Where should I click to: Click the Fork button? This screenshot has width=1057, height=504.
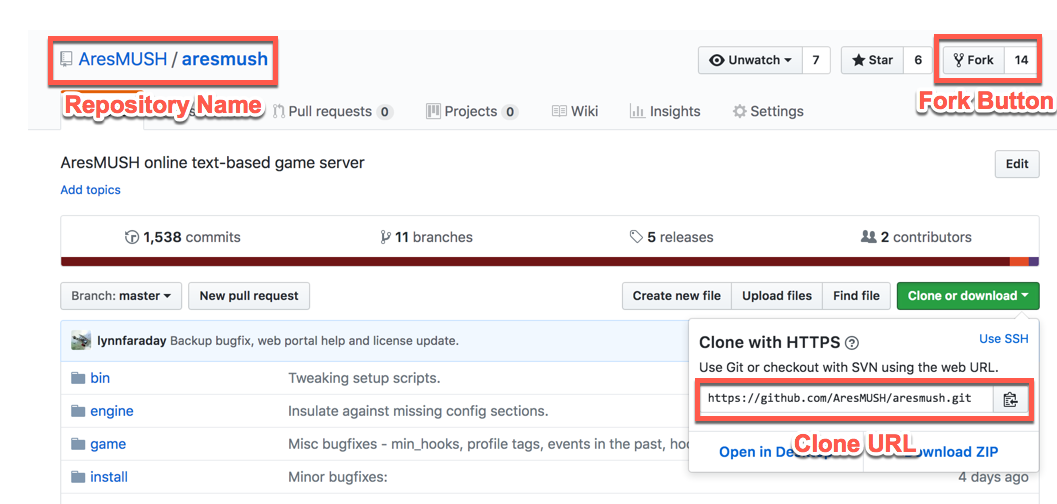(973, 60)
